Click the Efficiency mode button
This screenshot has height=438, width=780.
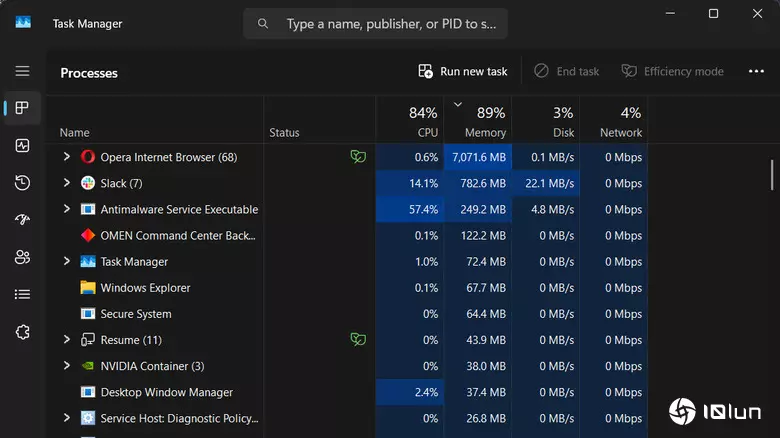[x=673, y=71]
